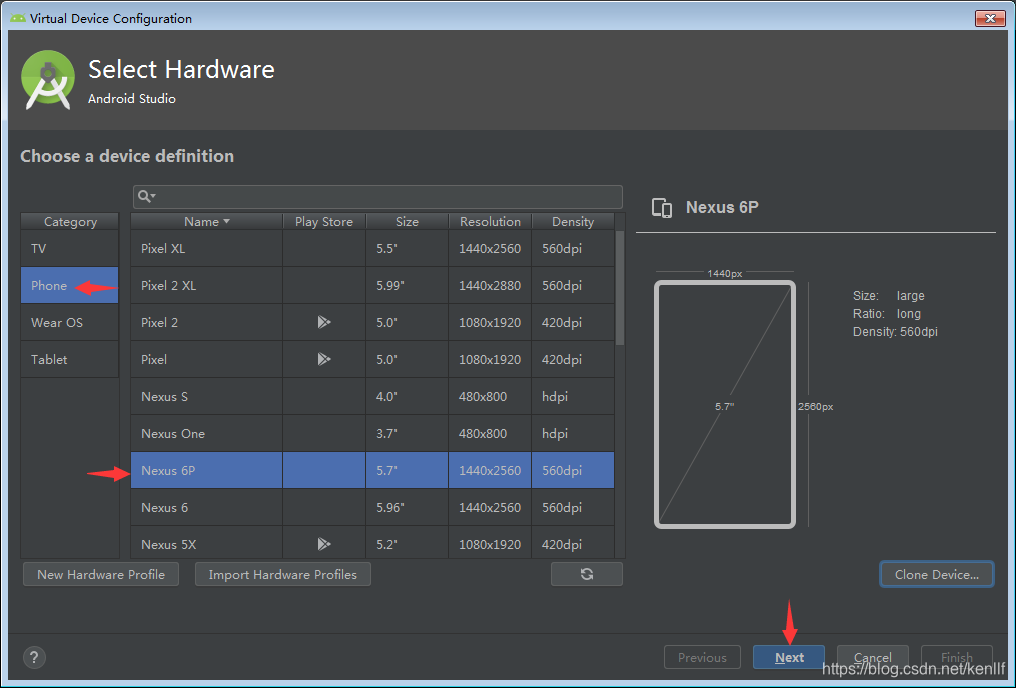
Task: Open the help question mark icon
Action: 34,657
